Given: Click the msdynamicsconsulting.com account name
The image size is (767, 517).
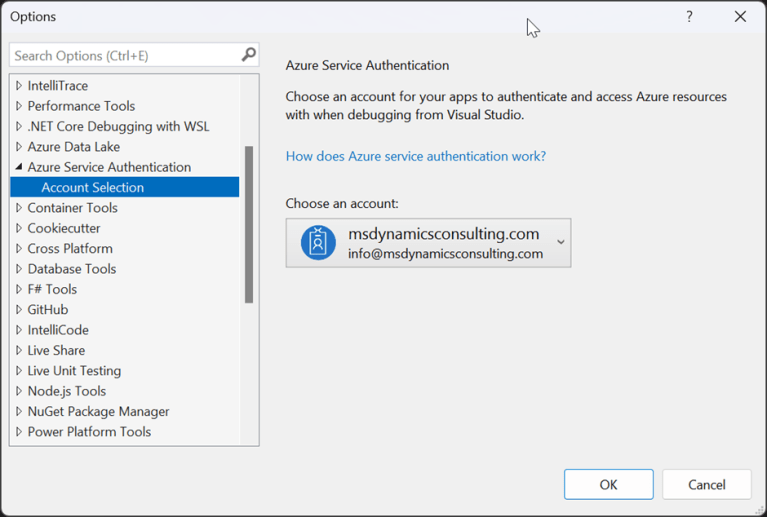Looking at the screenshot, I should tap(444, 234).
